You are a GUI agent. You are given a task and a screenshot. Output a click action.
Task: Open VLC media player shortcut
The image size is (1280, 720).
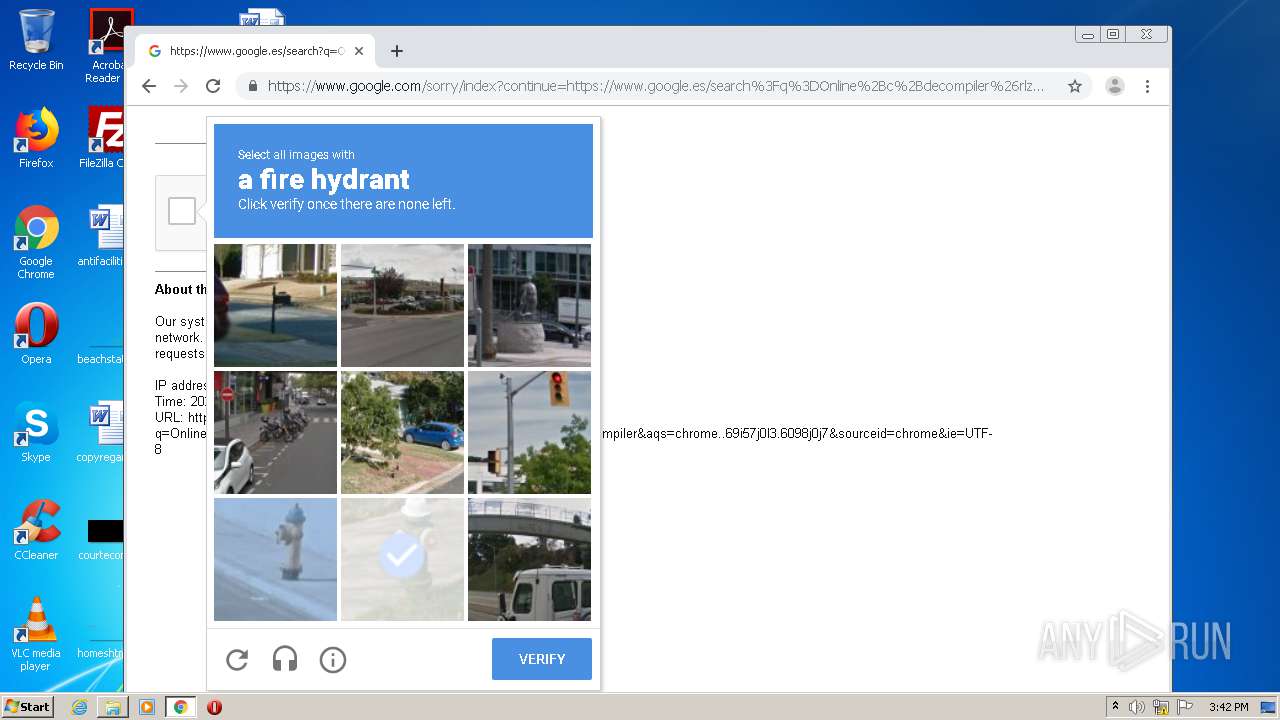(x=36, y=634)
